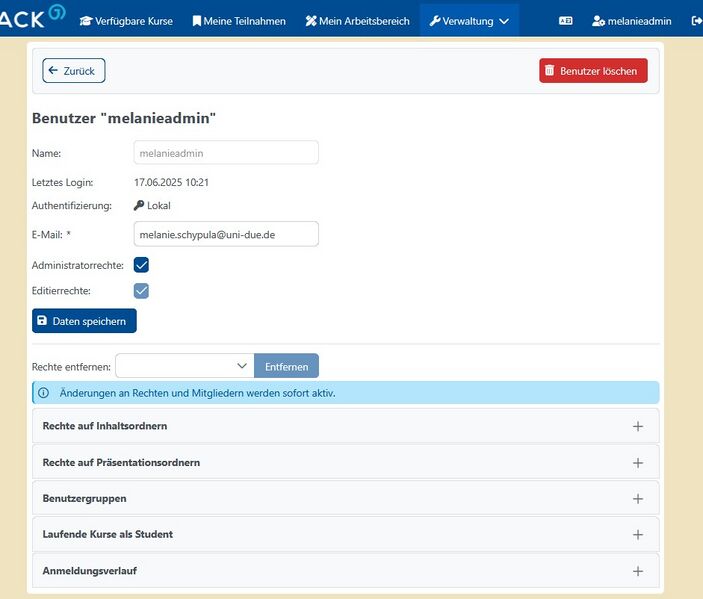Uncheck the Administratorrechte checkbox

(x=141, y=265)
